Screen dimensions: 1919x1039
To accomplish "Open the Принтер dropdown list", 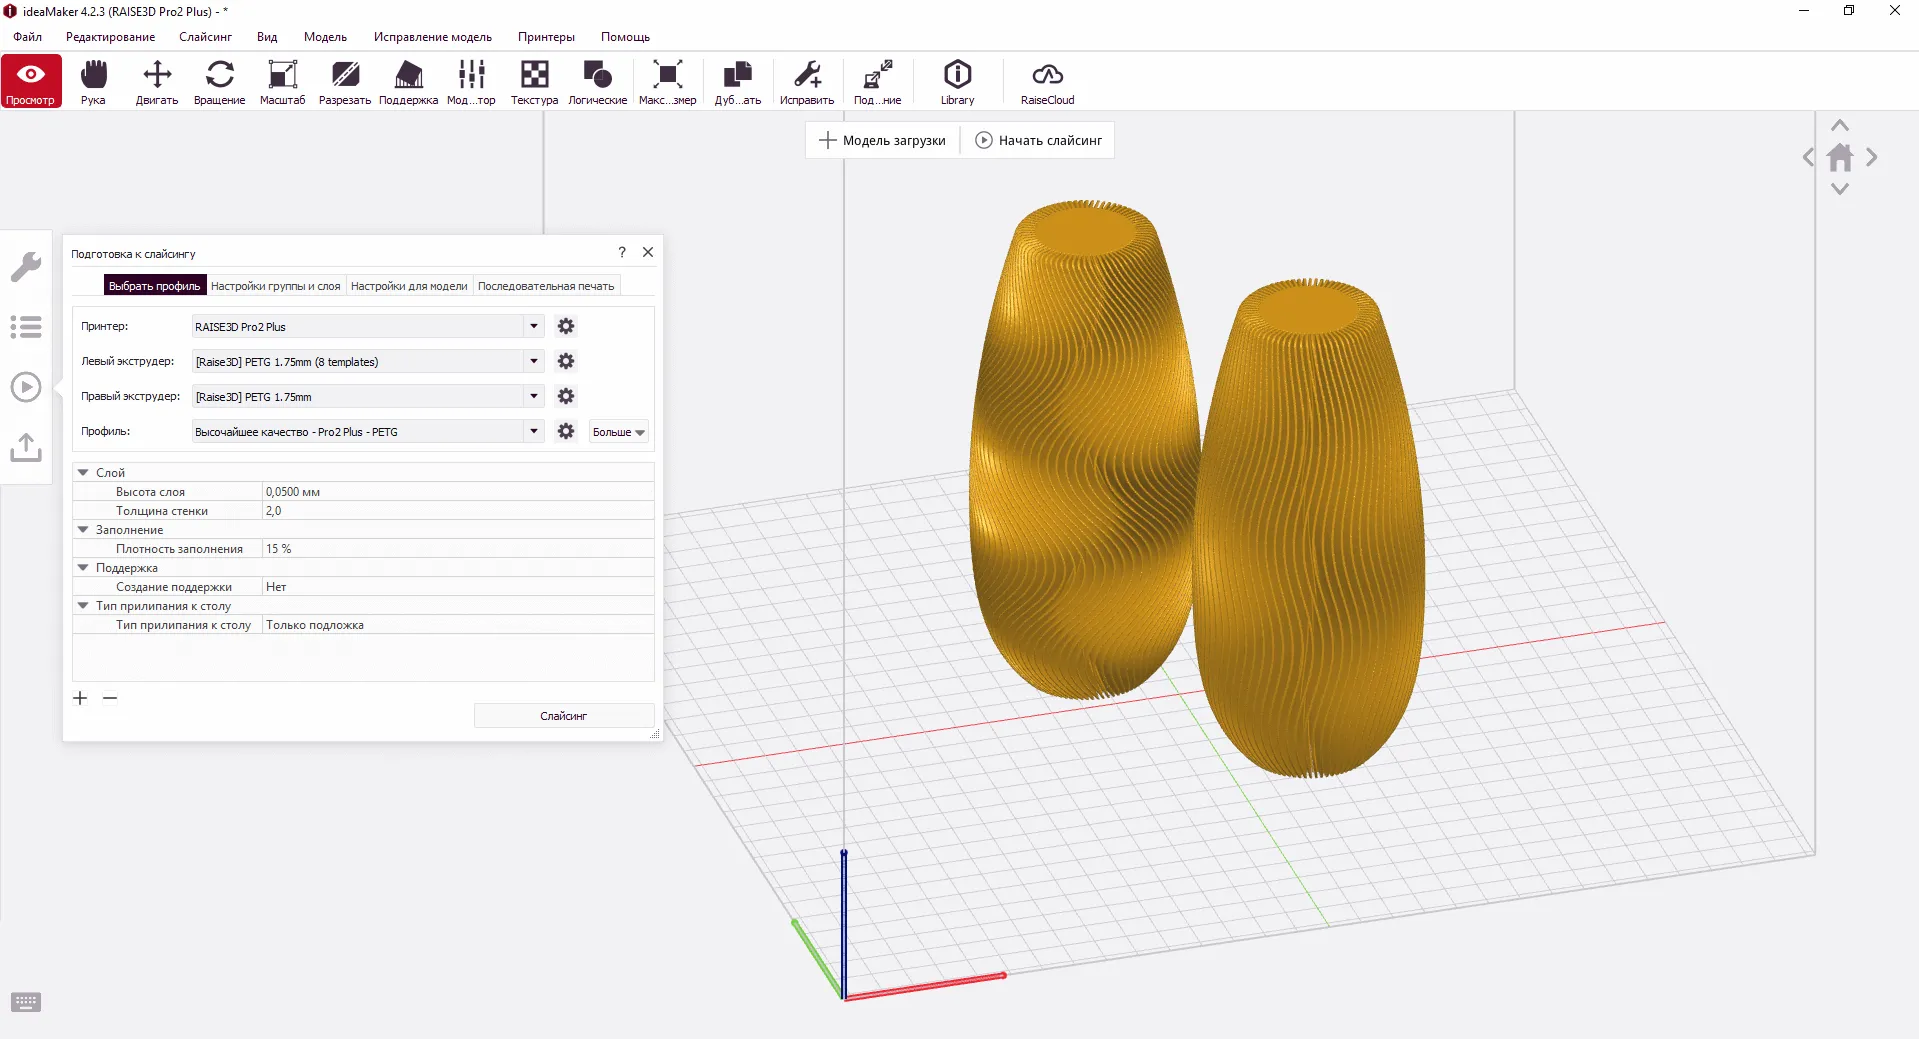I will coord(534,326).
